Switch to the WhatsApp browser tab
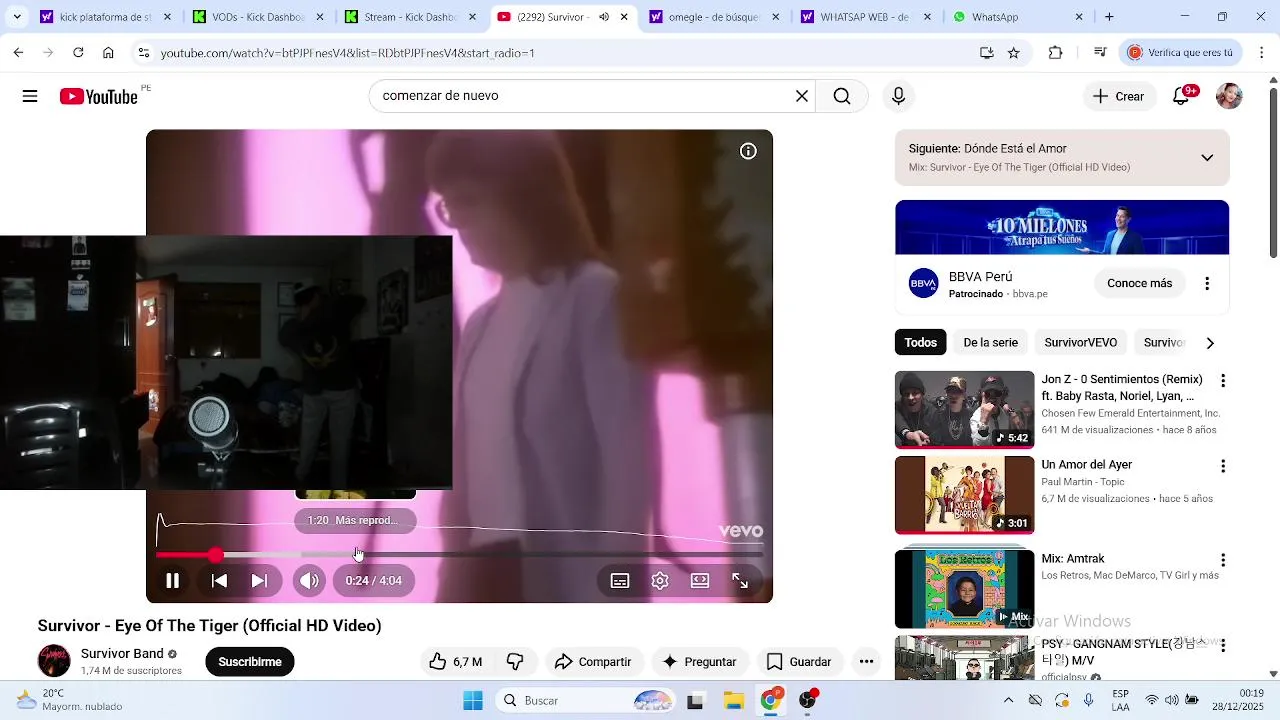The image size is (1280, 720). tap(1016, 17)
